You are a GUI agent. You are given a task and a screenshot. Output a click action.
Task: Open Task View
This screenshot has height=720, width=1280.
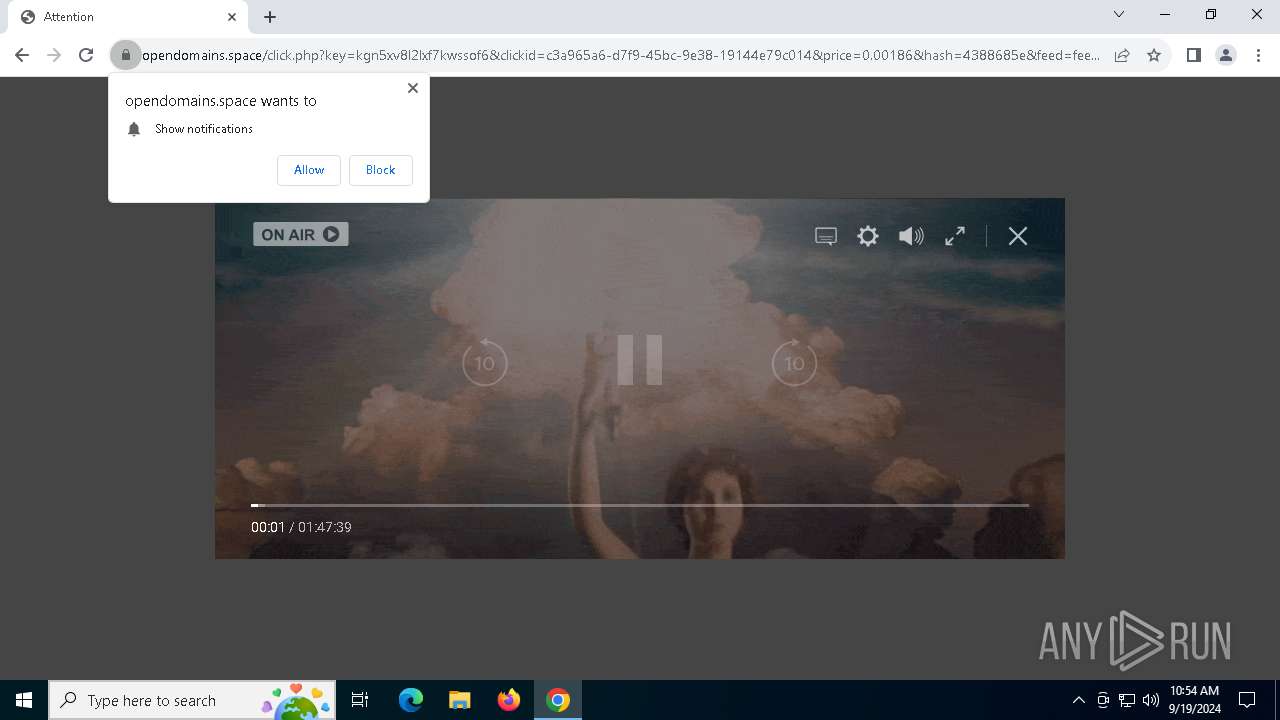[360, 700]
